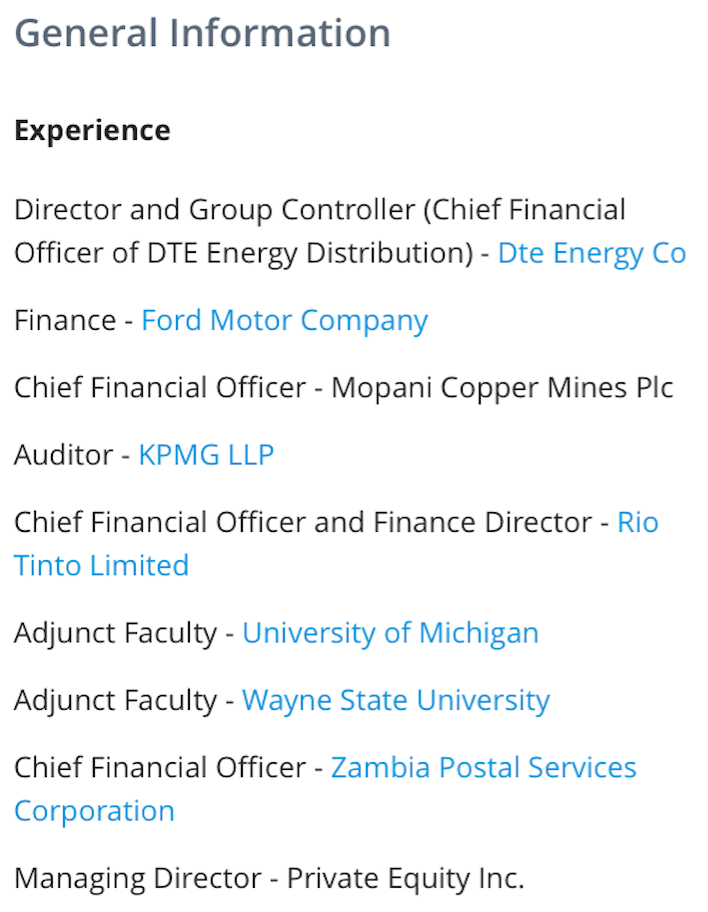Image resolution: width=708 pixels, height=912 pixels.
Task: Click Chief Financial Officer and Finance Director text
Action: point(303,522)
